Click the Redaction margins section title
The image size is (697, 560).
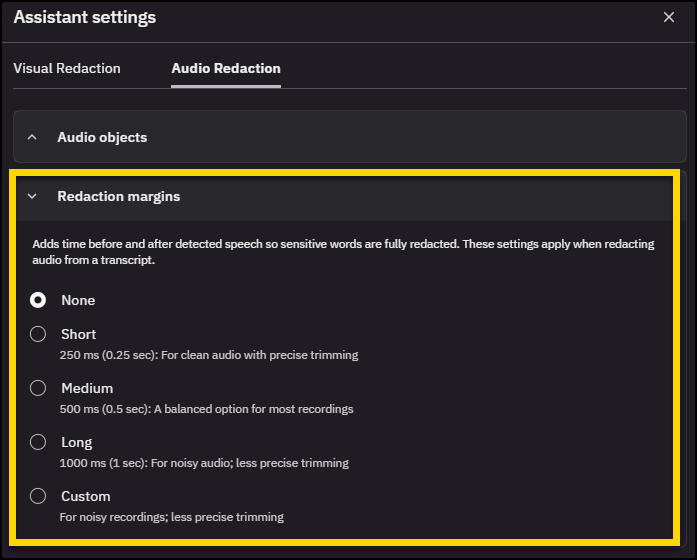pos(119,197)
